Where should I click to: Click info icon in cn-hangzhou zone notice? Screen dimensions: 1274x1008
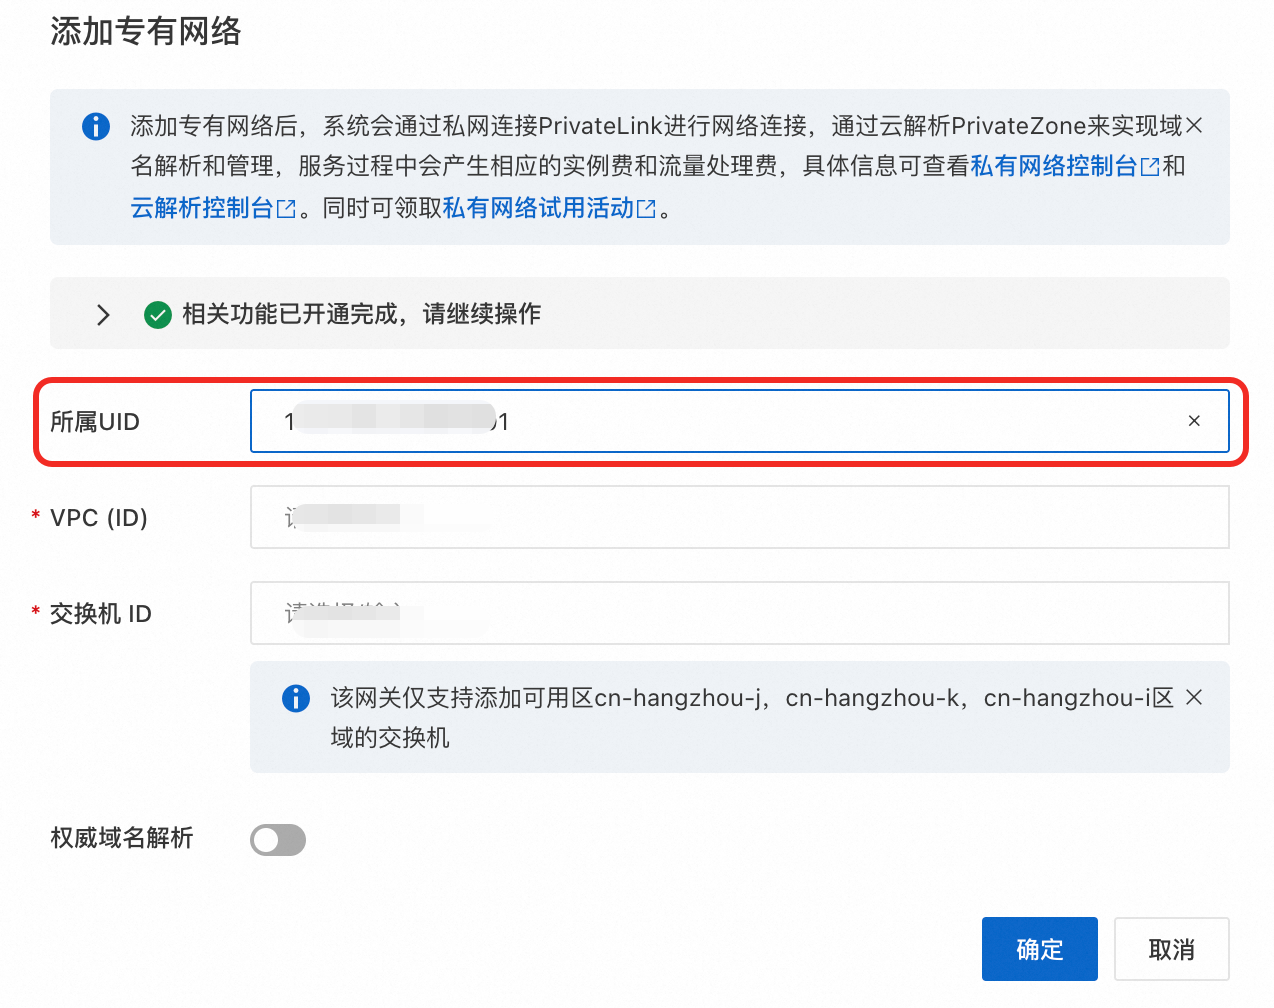(296, 698)
